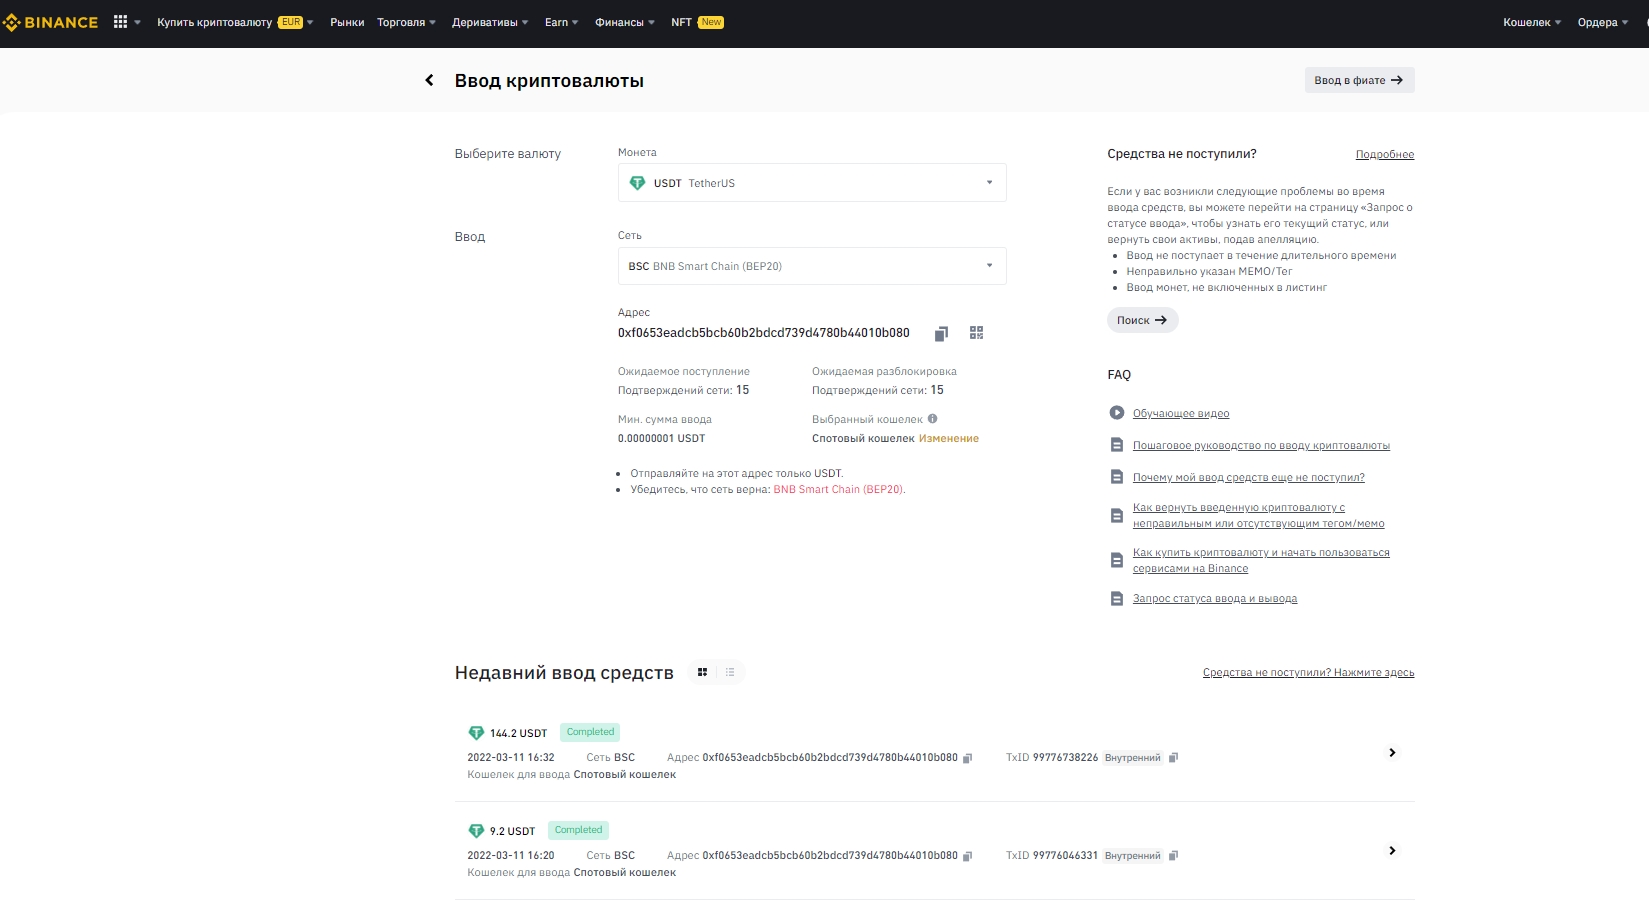The width and height of the screenshot is (1649, 901).
Task: Click the deposit address 0xf0653ead...b080 text
Action: pos(764,333)
